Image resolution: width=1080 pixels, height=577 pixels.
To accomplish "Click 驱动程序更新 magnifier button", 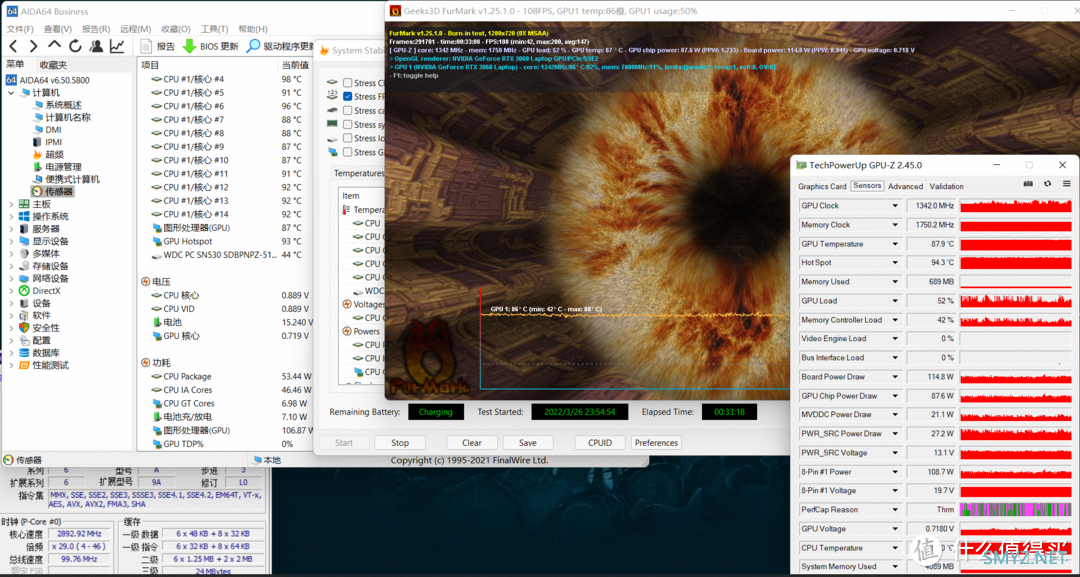I will coord(281,46).
